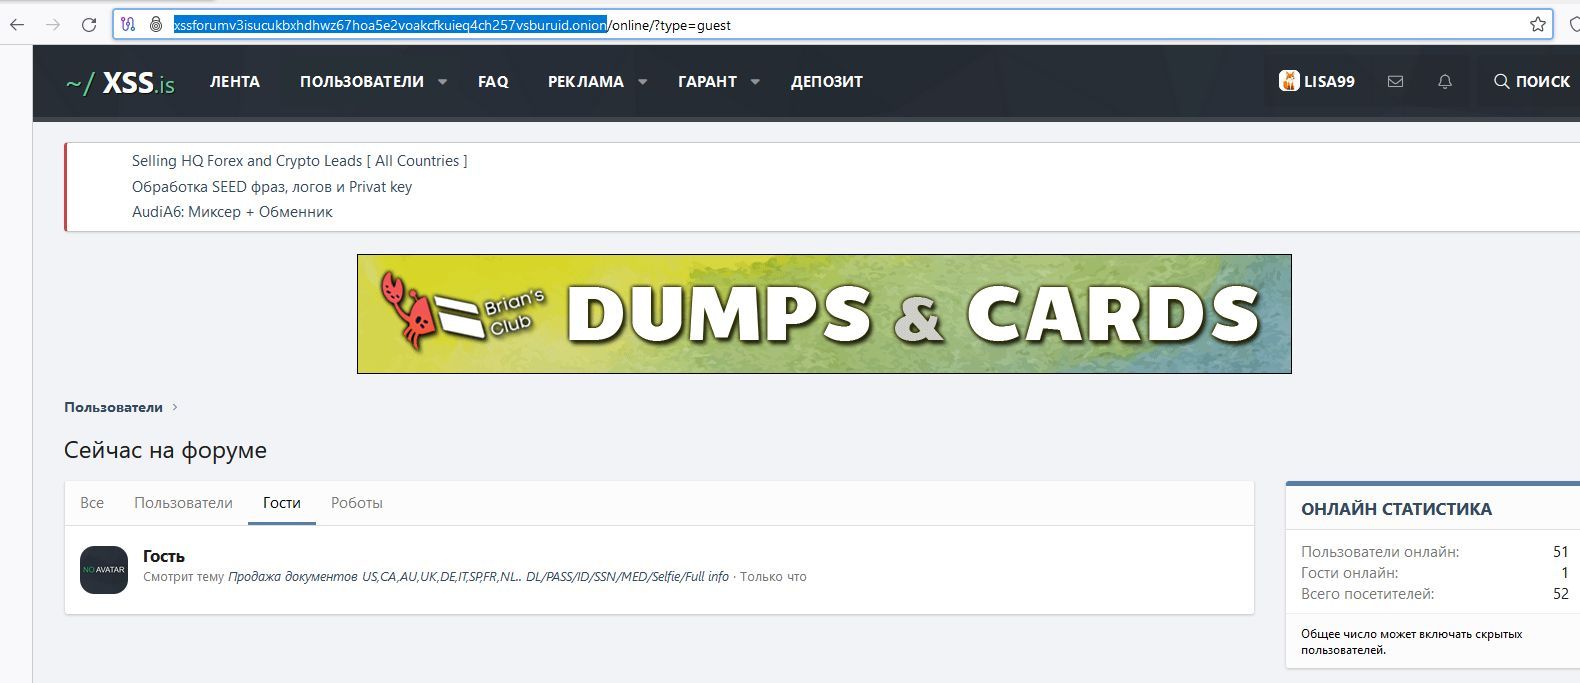Image resolution: width=1580 pixels, height=683 pixels.
Task: Expand the ПОЛЬЗОВАТЕЛИ menu arrow
Action: pyautogui.click(x=442, y=82)
